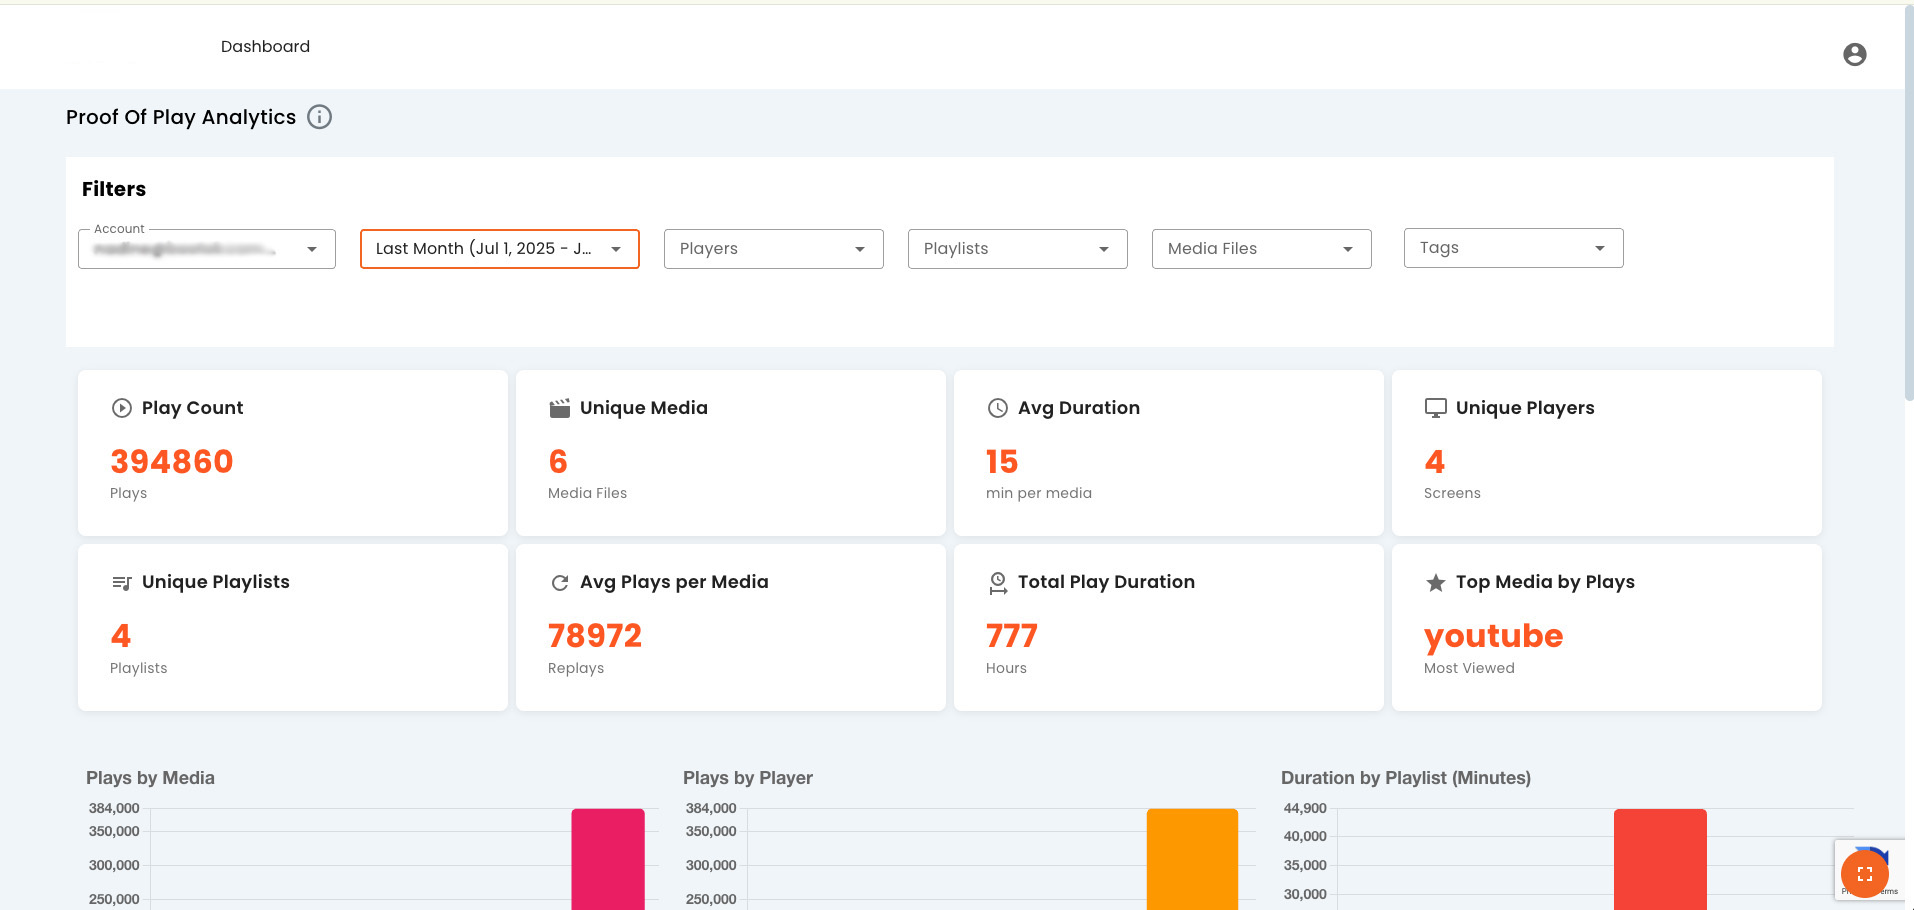The height and width of the screenshot is (910, 1914).
Task: Click the Top Media by Plays star icon
Action: point(1435,583)
